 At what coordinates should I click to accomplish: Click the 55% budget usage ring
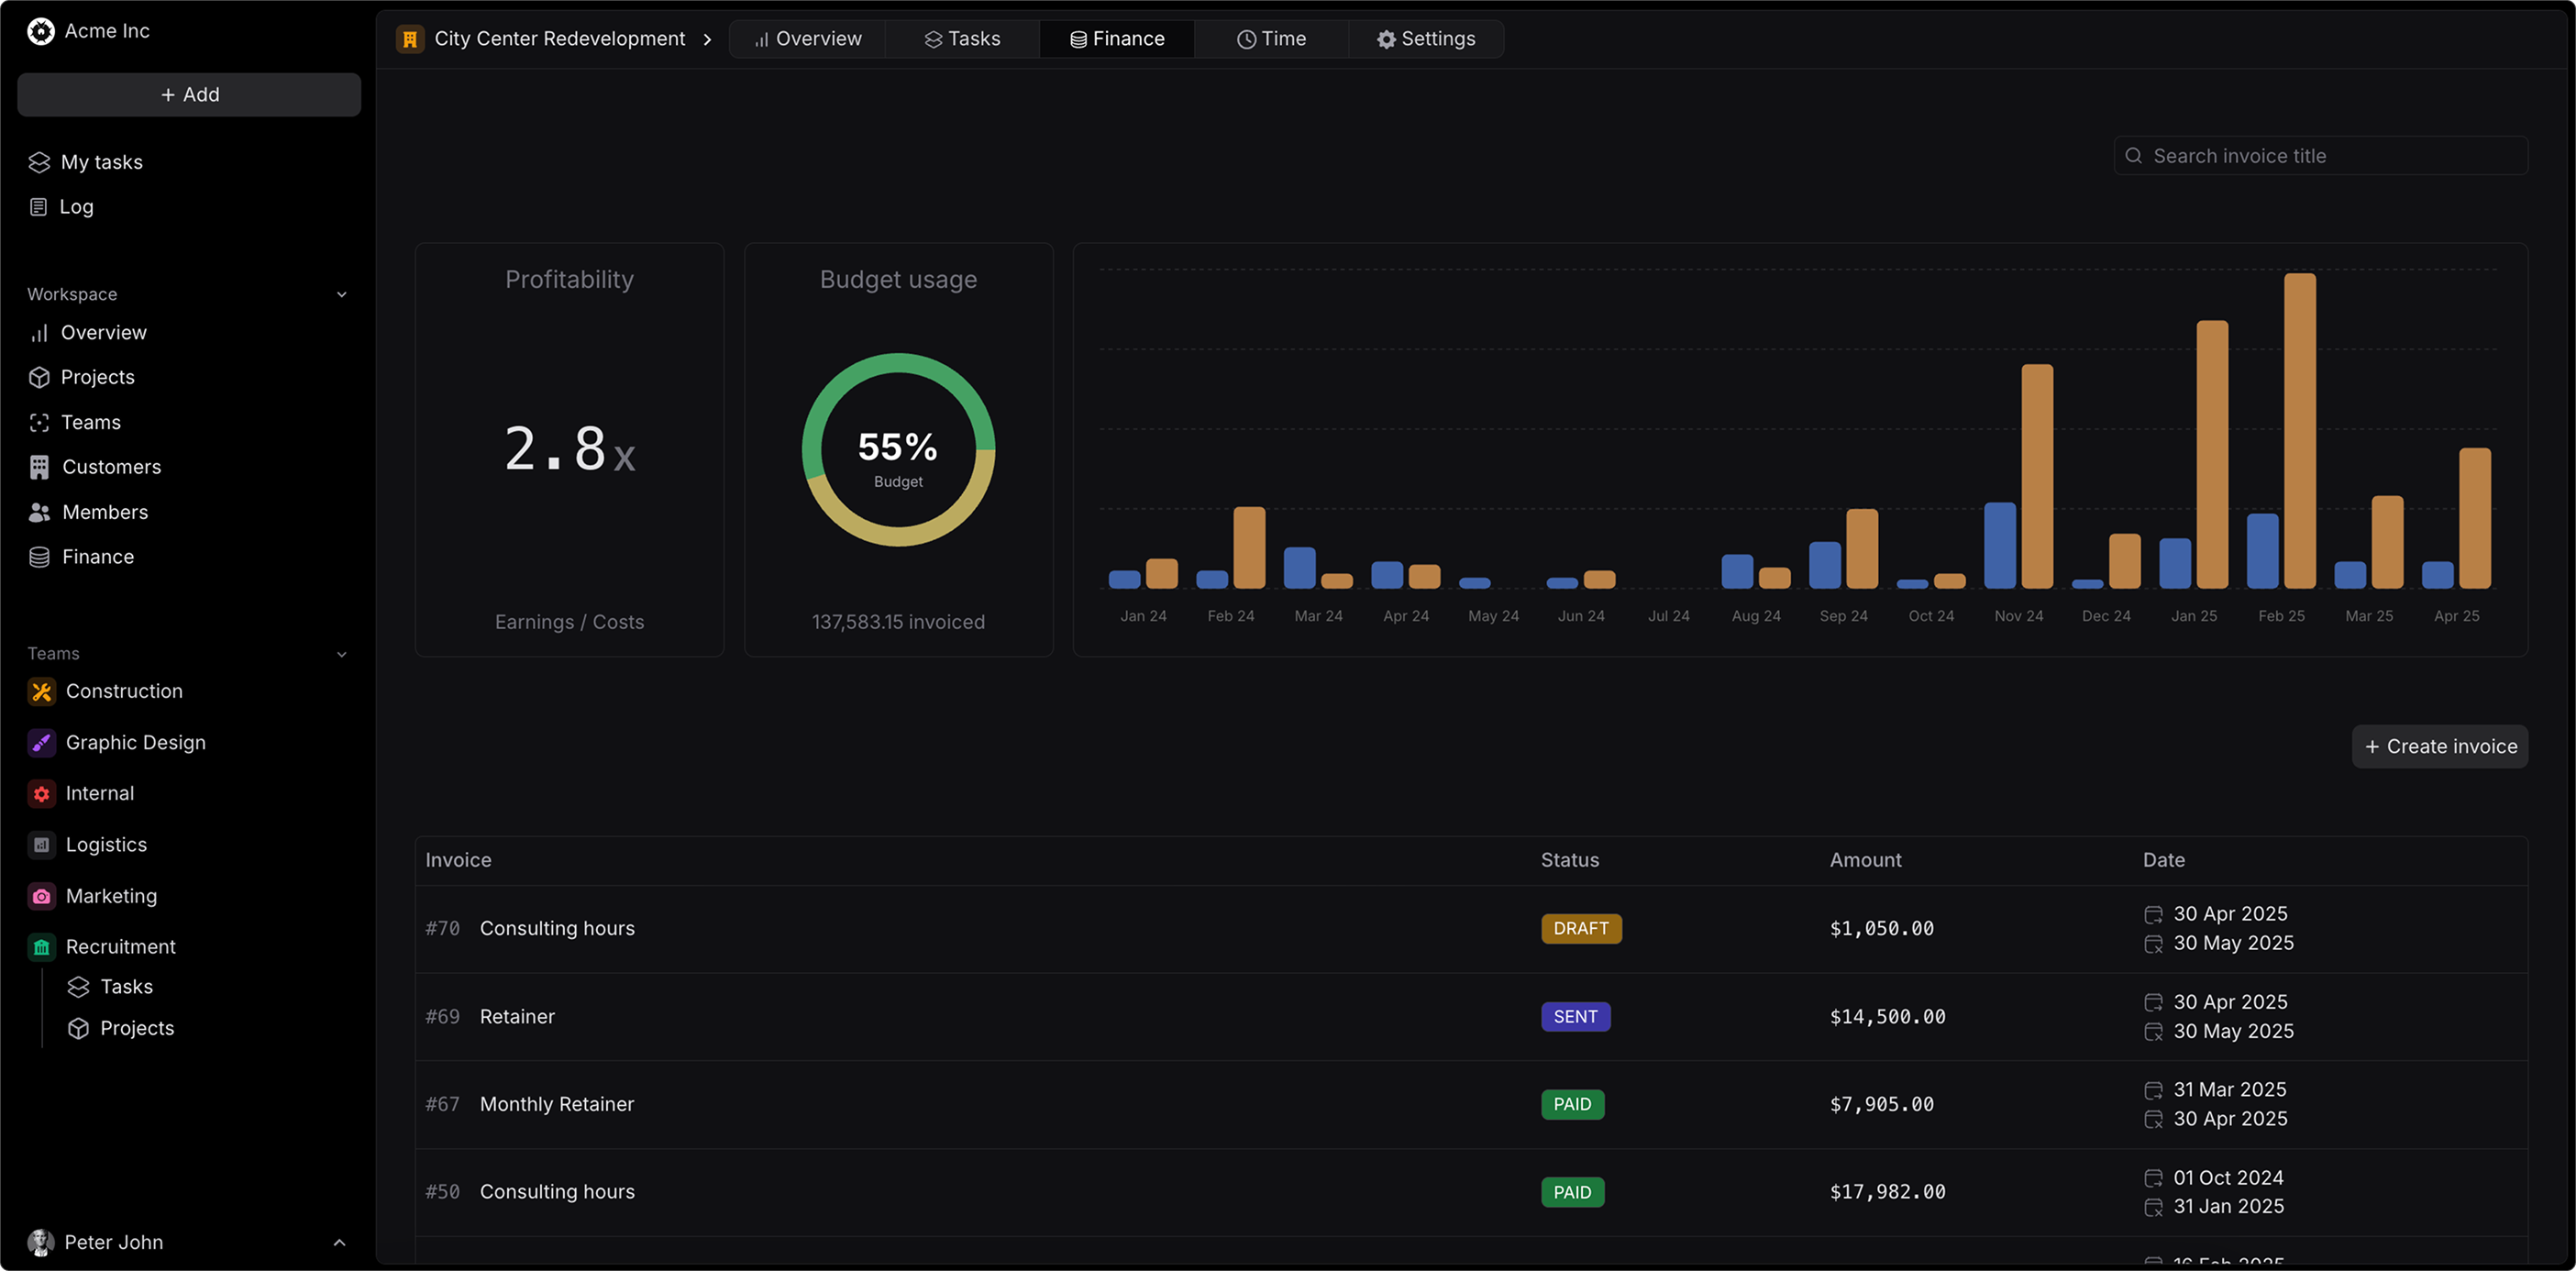(898, 450)
